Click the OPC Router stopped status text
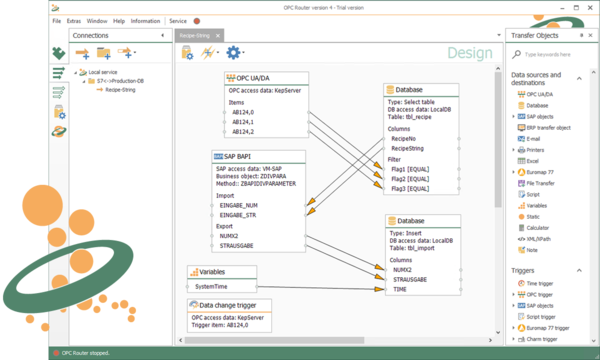 tap(86, 353)
